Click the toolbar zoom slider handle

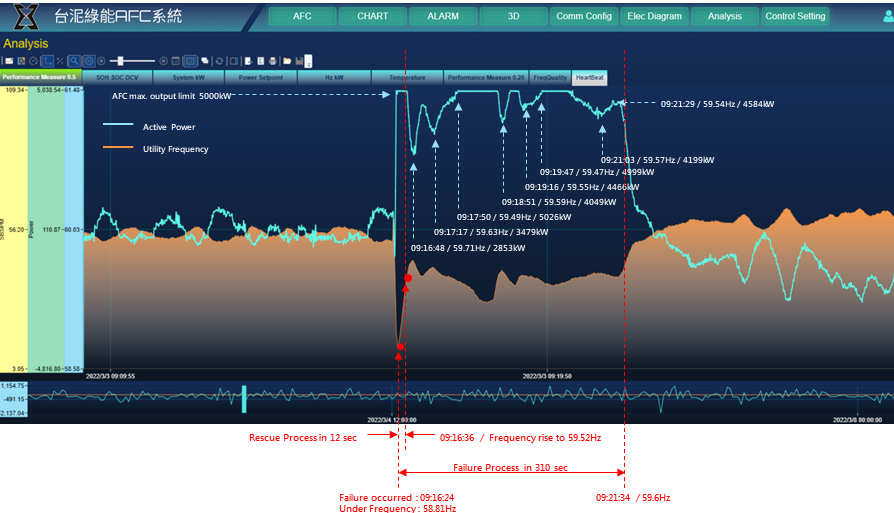point(120,61)
